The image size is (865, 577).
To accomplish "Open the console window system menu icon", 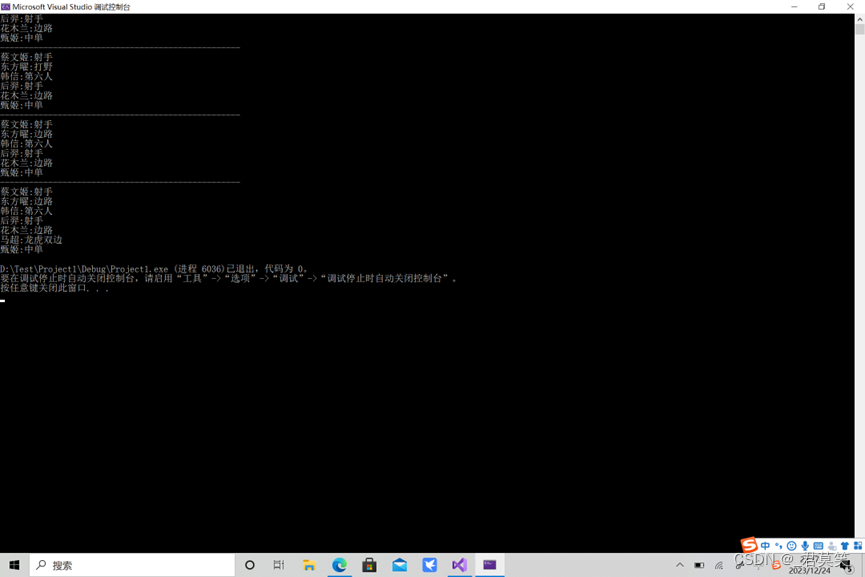I will pyautogui.click(x=7, y=6).
